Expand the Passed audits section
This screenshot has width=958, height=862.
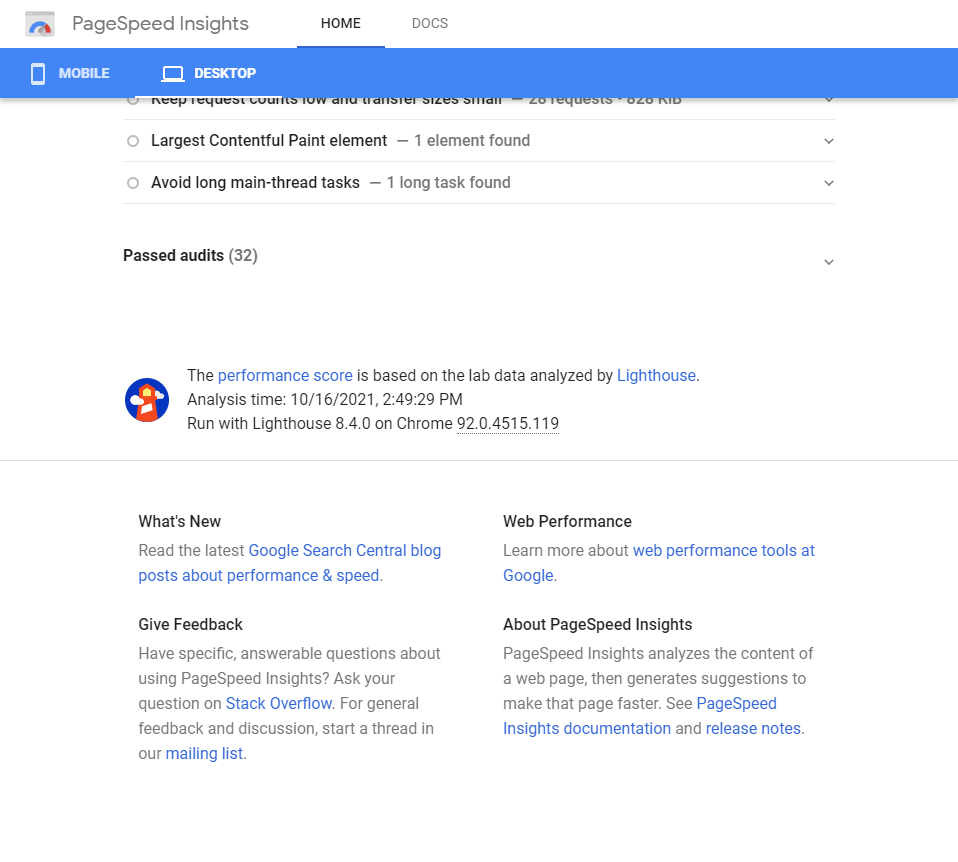coord(828,262)
